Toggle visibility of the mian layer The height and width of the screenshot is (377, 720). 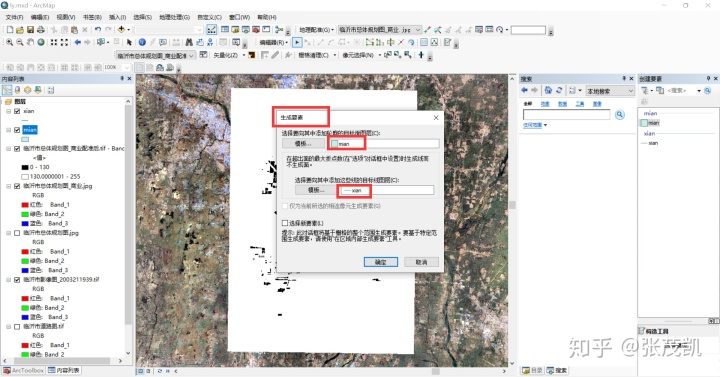click(17, 130)
